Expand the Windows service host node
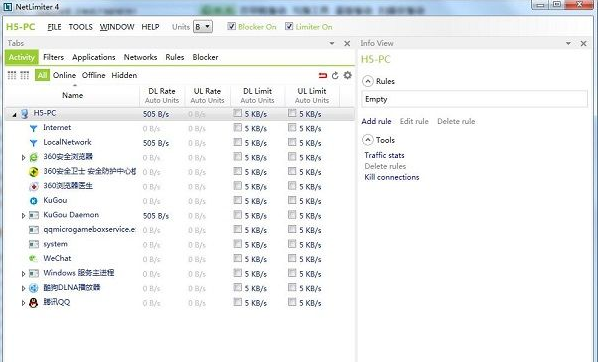 pos(23,274)
